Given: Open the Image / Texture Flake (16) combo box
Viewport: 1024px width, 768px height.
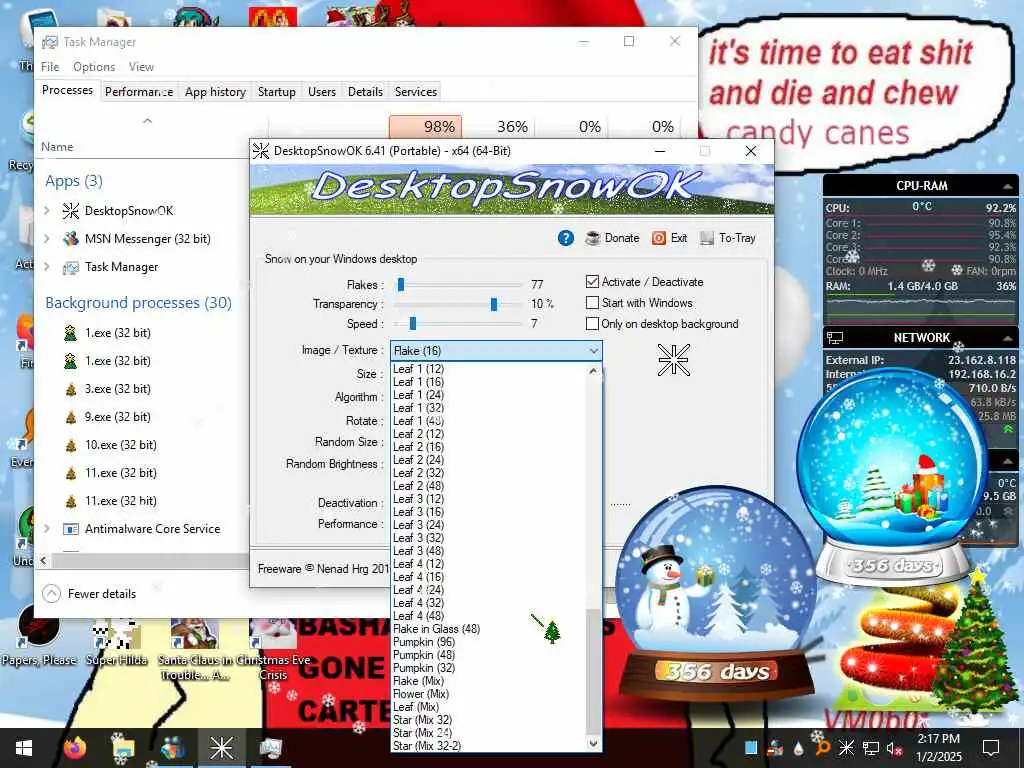Looking at the screenshot, I should point(496,351).
